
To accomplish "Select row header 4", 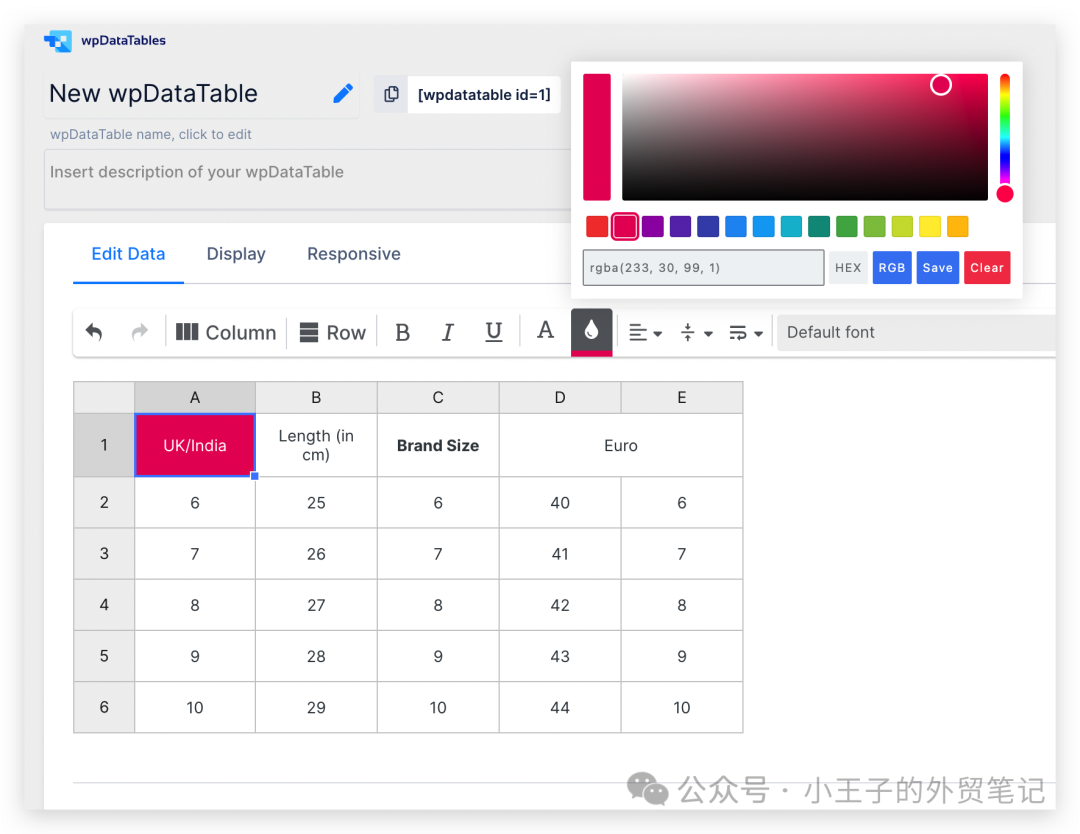I will pyautogui.click(x=104, y=605).
